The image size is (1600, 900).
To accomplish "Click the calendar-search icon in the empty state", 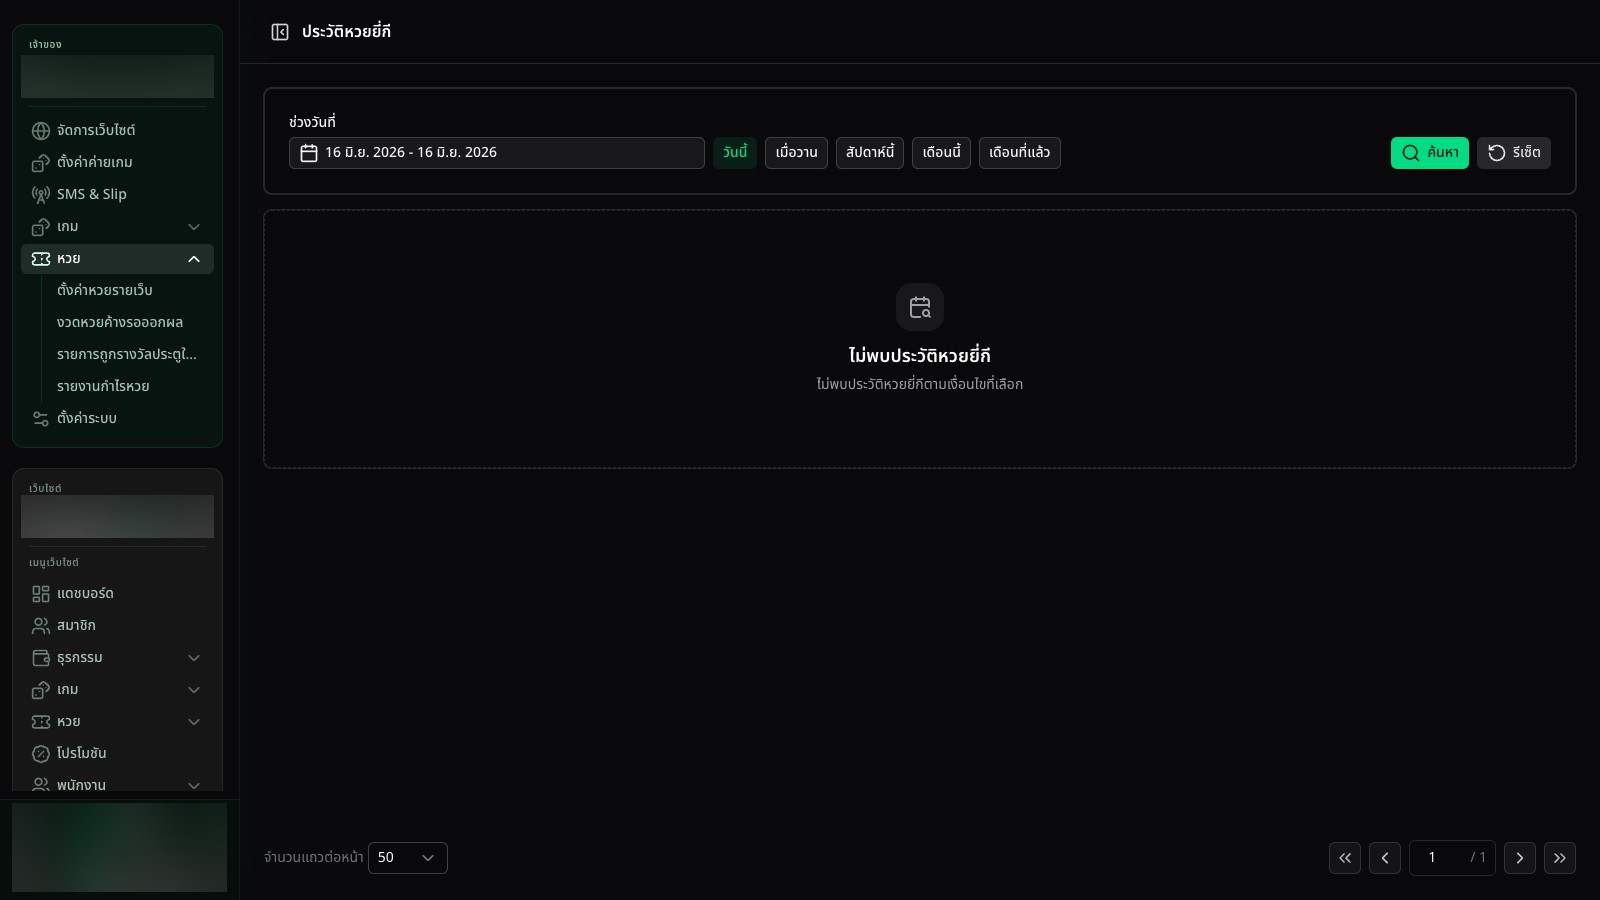I will (x=920, y=307).
